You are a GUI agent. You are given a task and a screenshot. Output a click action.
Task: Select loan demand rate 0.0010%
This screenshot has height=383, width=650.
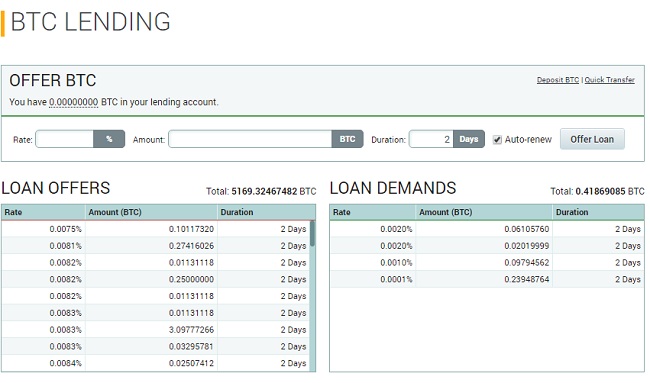pyautogui.click(x=396, y=263)
